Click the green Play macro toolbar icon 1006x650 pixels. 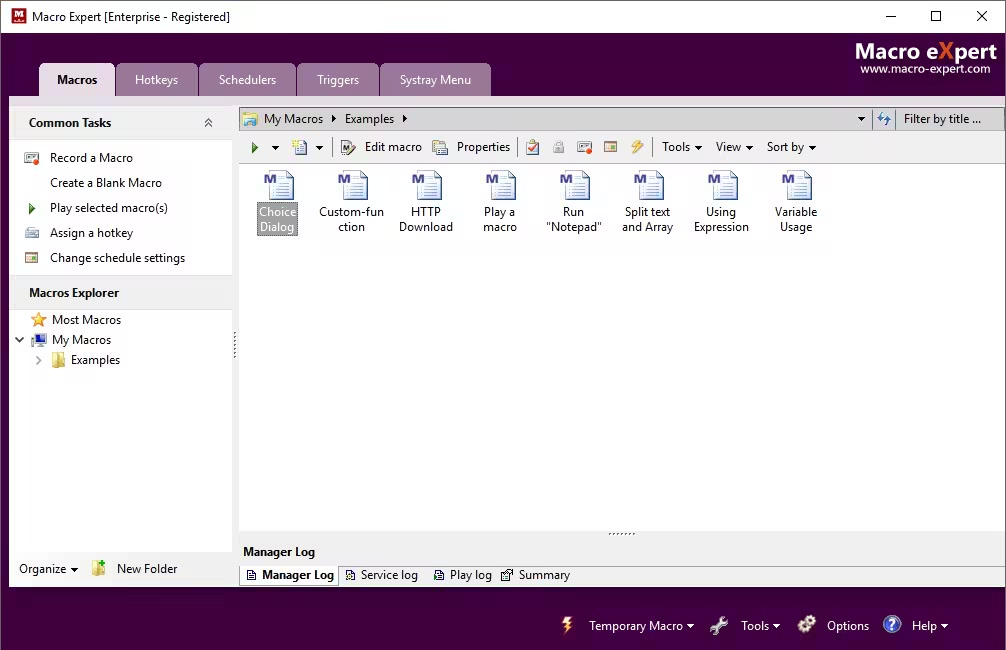click(x=255, y=147)
